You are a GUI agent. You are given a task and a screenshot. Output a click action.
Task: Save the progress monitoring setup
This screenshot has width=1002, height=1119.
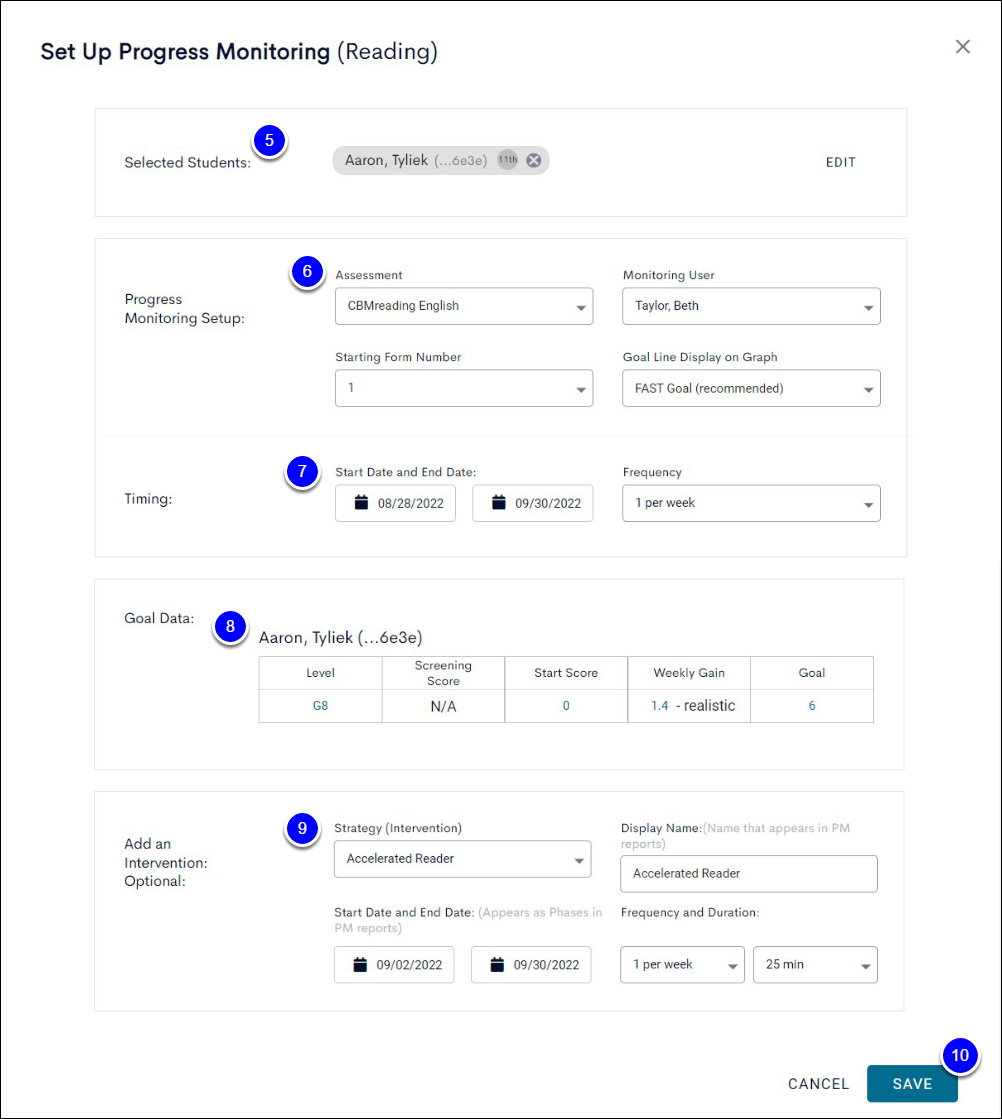pyautogui.click(x=912, y=1084)
